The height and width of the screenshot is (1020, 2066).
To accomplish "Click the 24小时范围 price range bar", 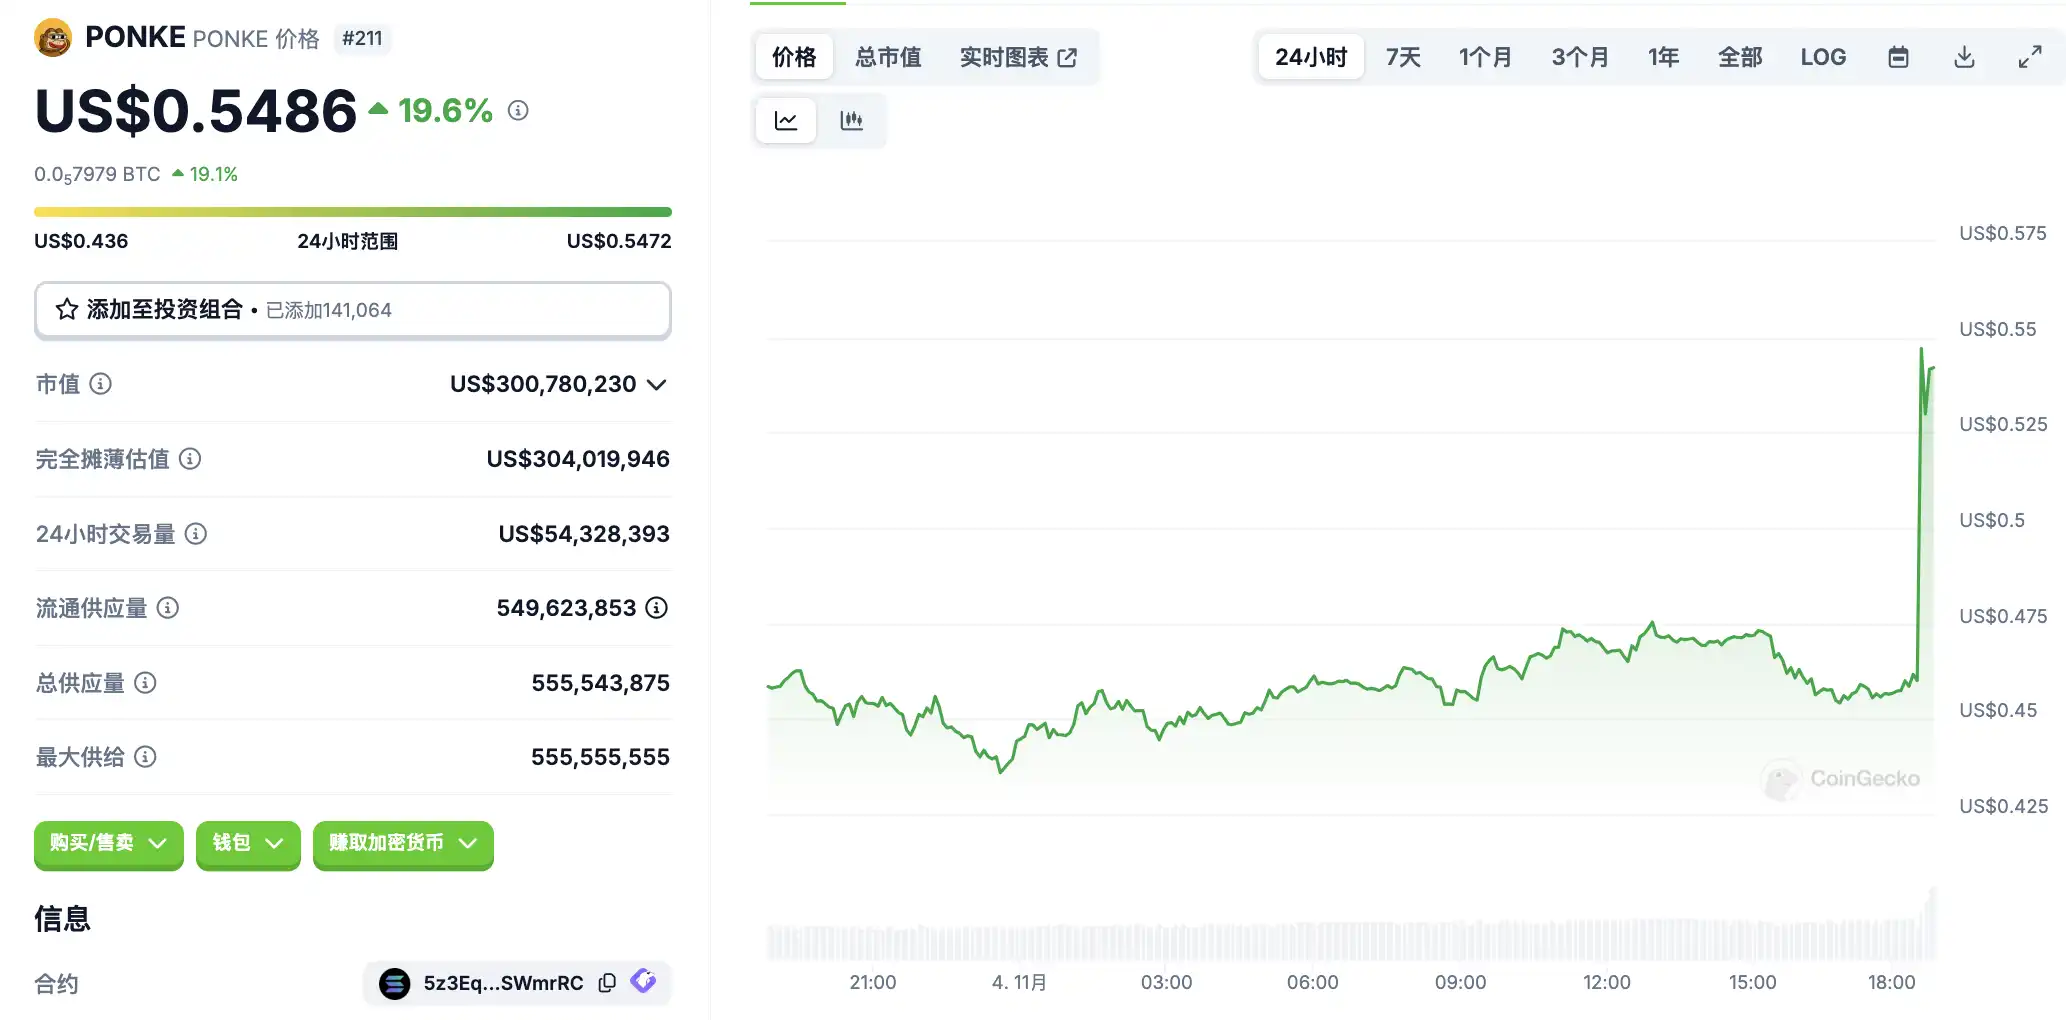I will point(352,212).
